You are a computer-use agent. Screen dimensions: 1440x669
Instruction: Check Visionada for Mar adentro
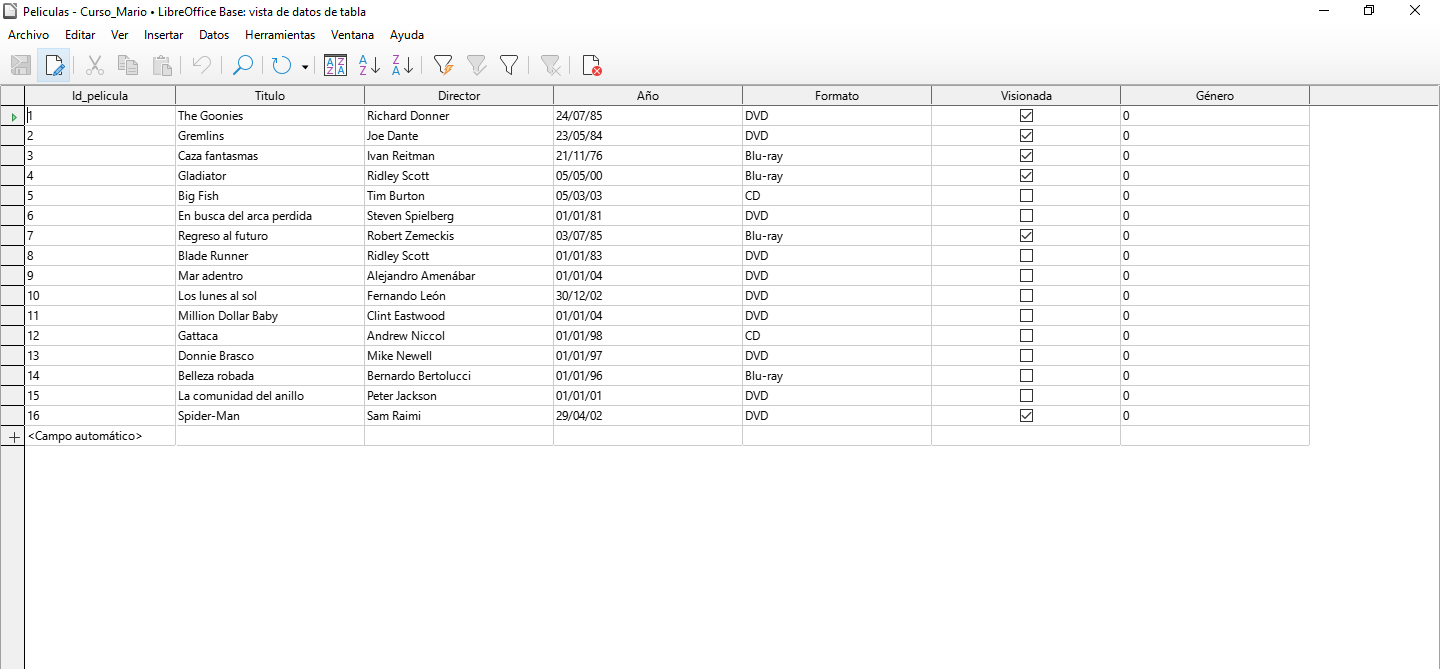pos(1026,276)
